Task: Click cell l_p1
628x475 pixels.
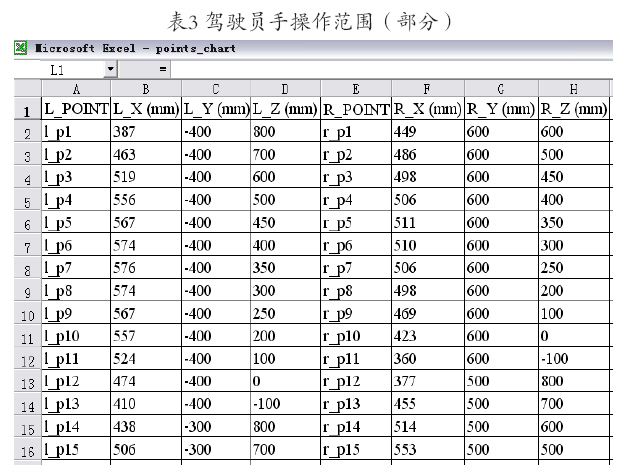Action: point(76,131)
